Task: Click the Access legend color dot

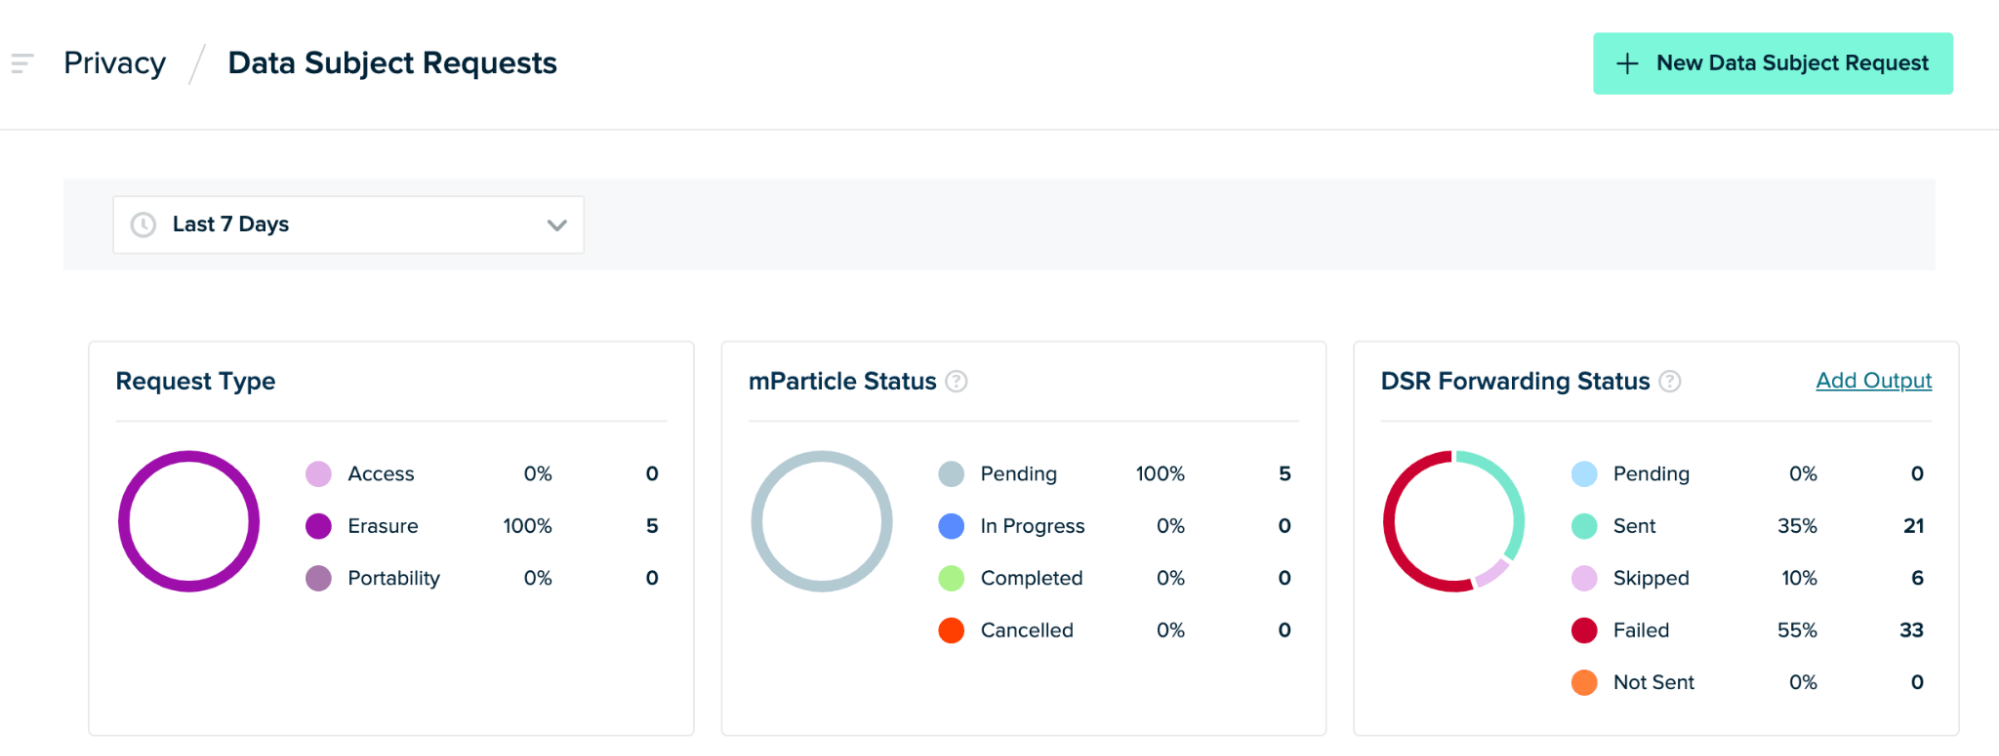Action: click(x=318, y=474)
